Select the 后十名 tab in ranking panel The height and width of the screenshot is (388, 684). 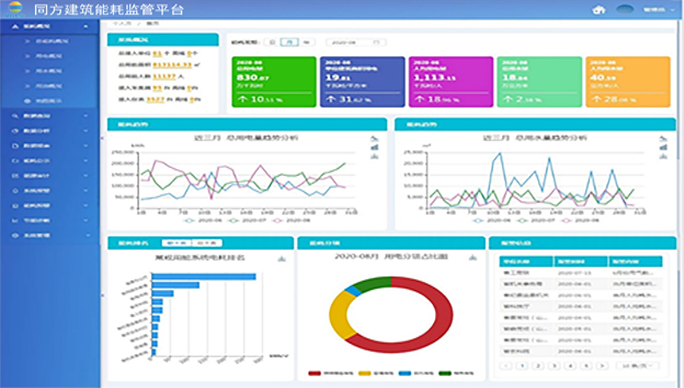coord(207,243)
